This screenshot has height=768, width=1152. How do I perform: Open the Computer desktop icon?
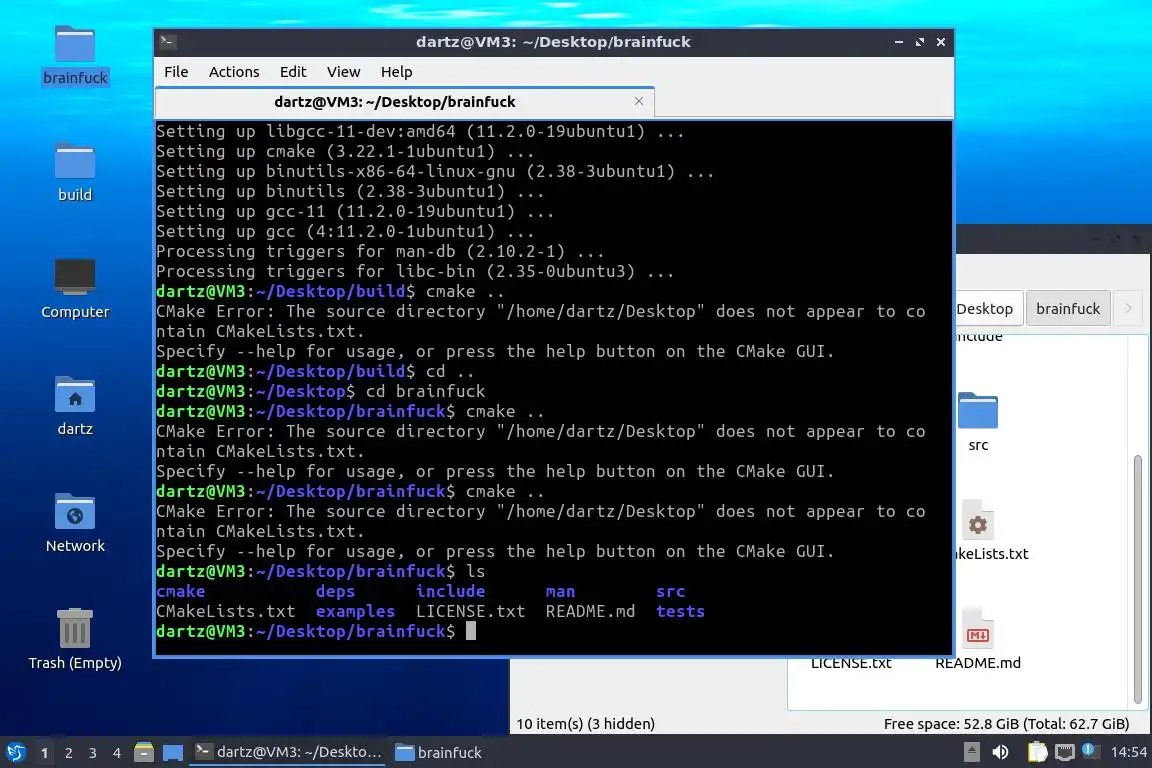[75, 289]
